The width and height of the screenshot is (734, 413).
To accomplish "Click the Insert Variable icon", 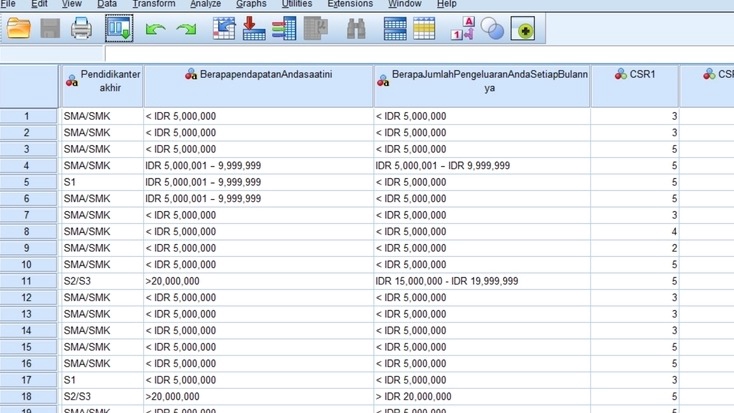I will click(x=424, y=29).
